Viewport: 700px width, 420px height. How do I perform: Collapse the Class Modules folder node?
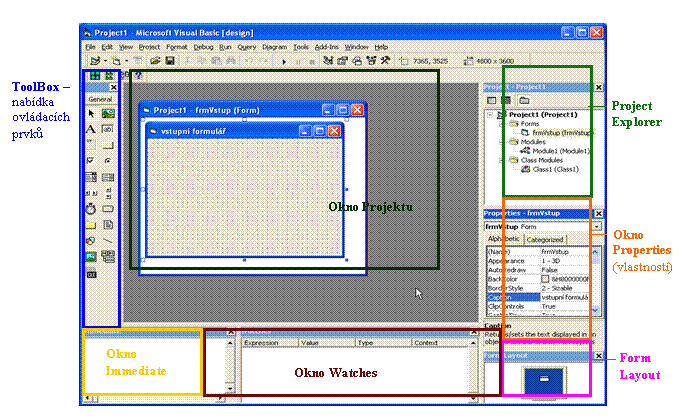(501, 160)
